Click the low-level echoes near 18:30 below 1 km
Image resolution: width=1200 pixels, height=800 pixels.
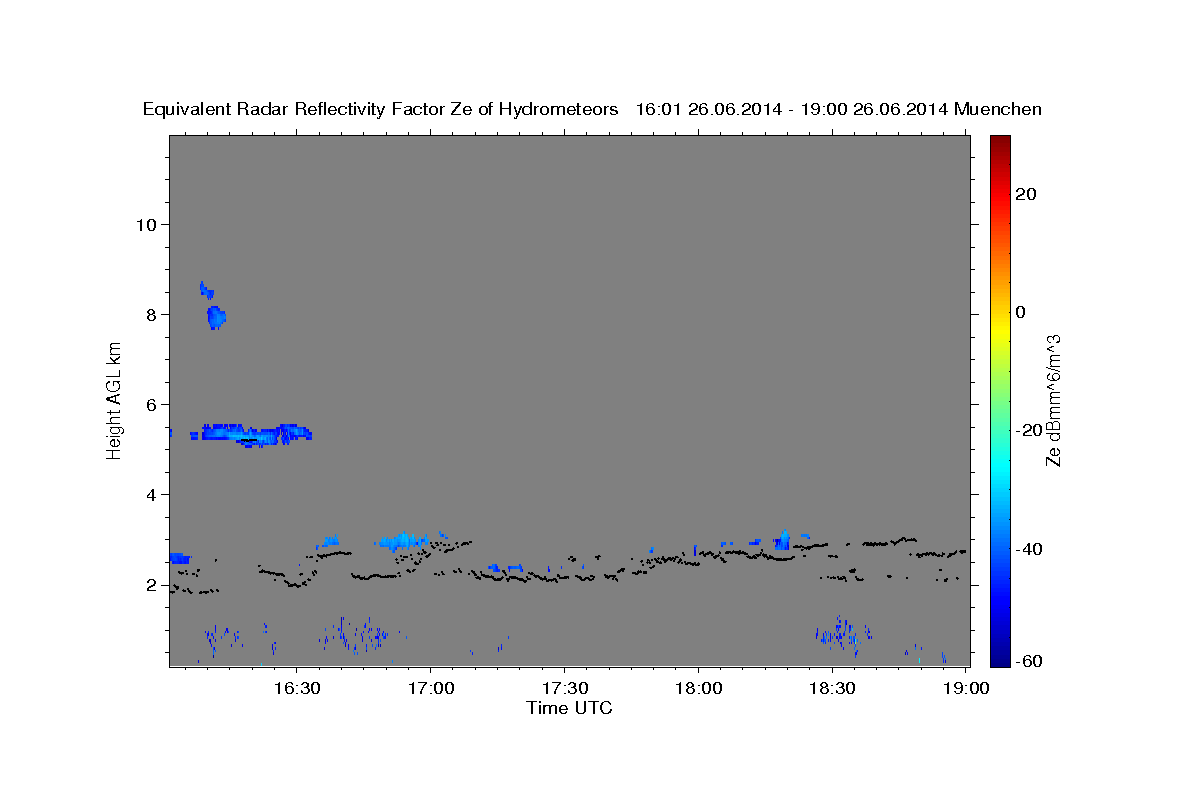coord(841,634)
